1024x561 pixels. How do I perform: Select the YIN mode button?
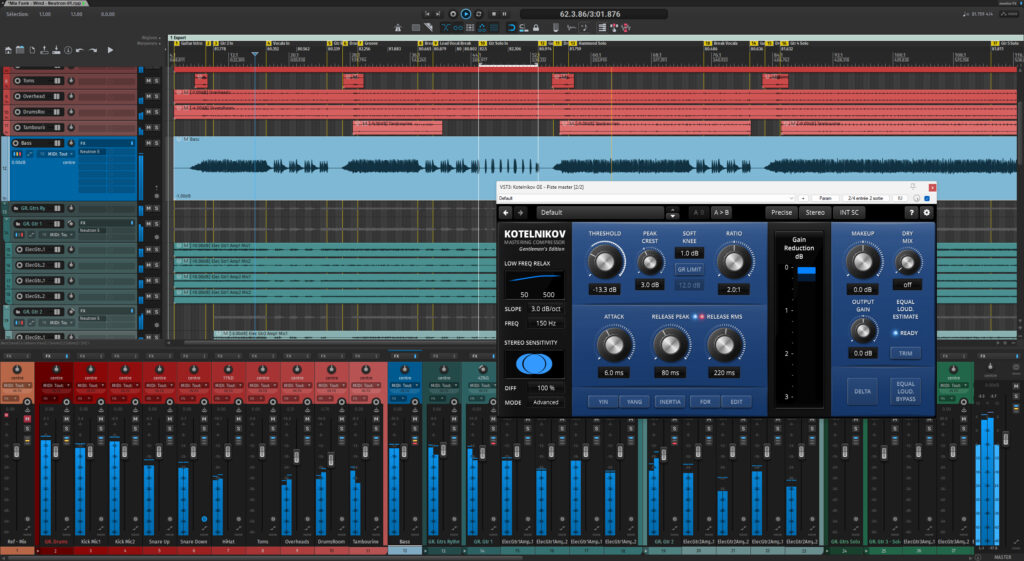(602, 402)
